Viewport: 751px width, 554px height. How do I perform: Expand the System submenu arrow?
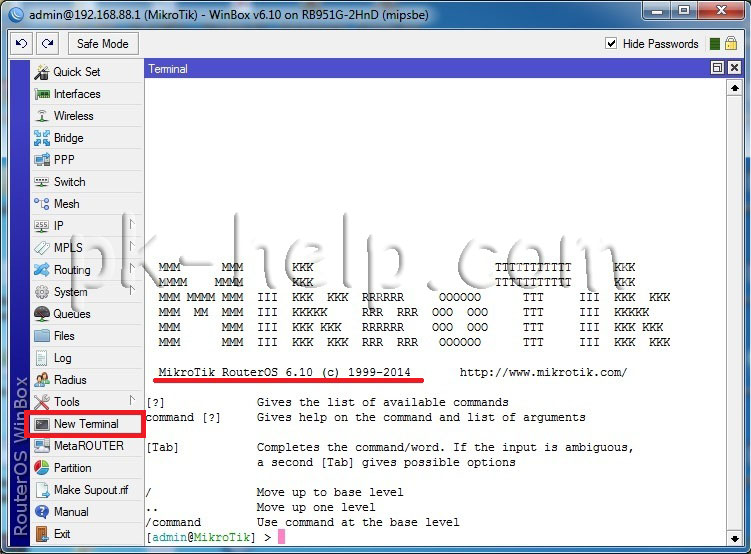131,290
